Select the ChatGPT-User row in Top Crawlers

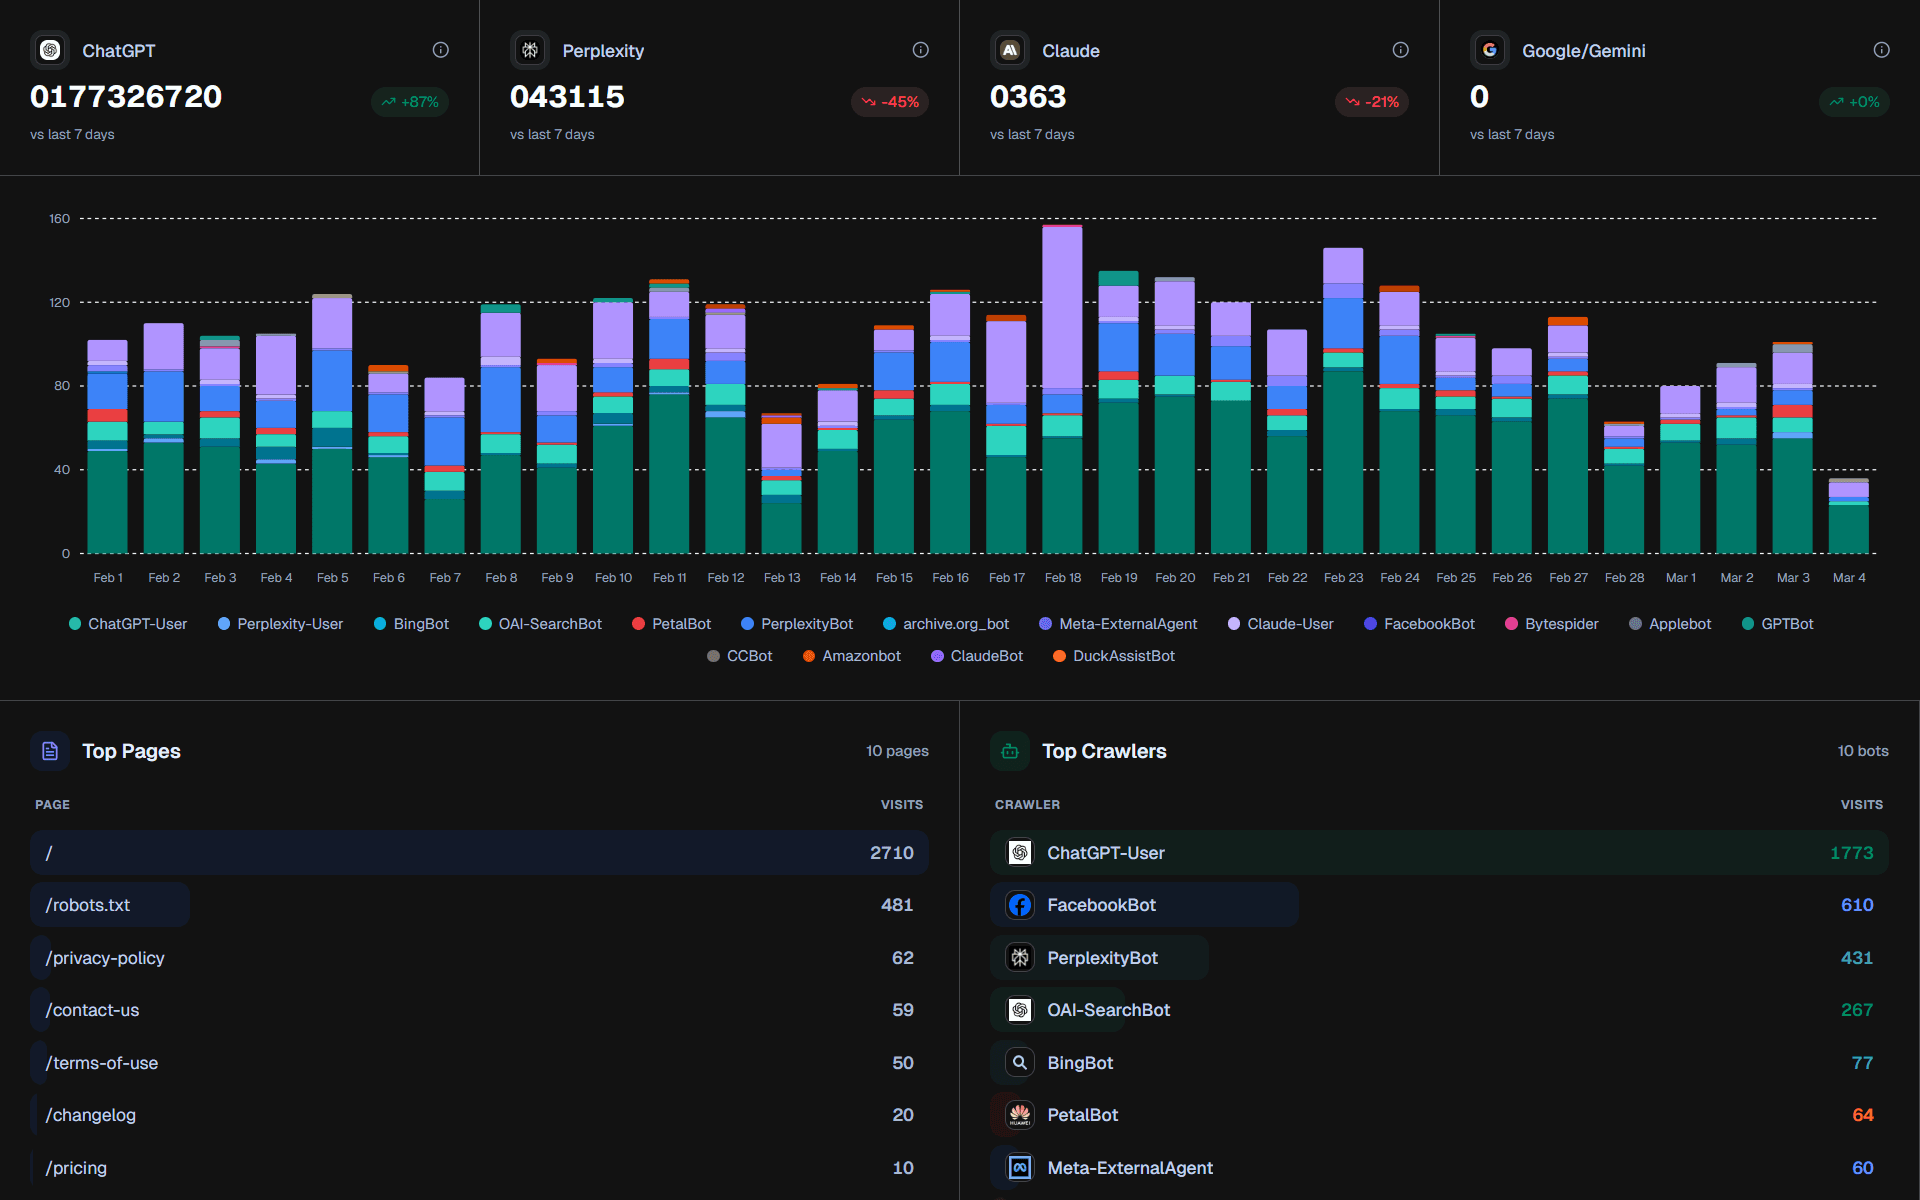1440,853
